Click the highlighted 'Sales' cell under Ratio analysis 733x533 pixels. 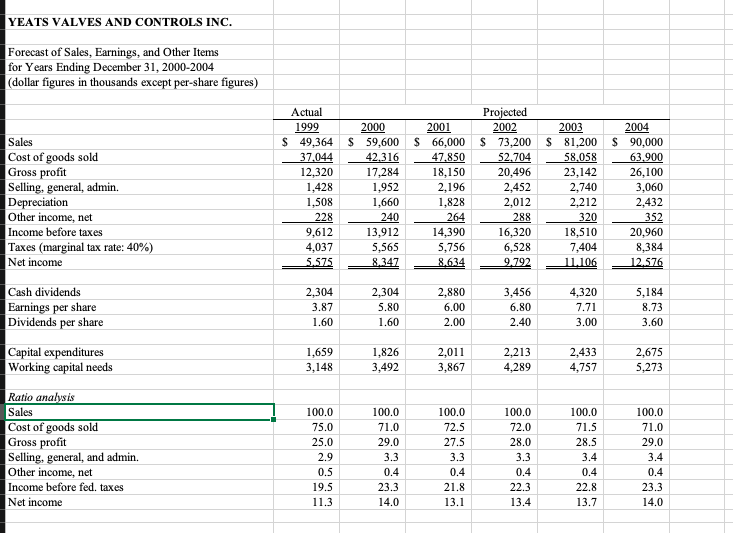pyautogui.click(x=140, y=412)
